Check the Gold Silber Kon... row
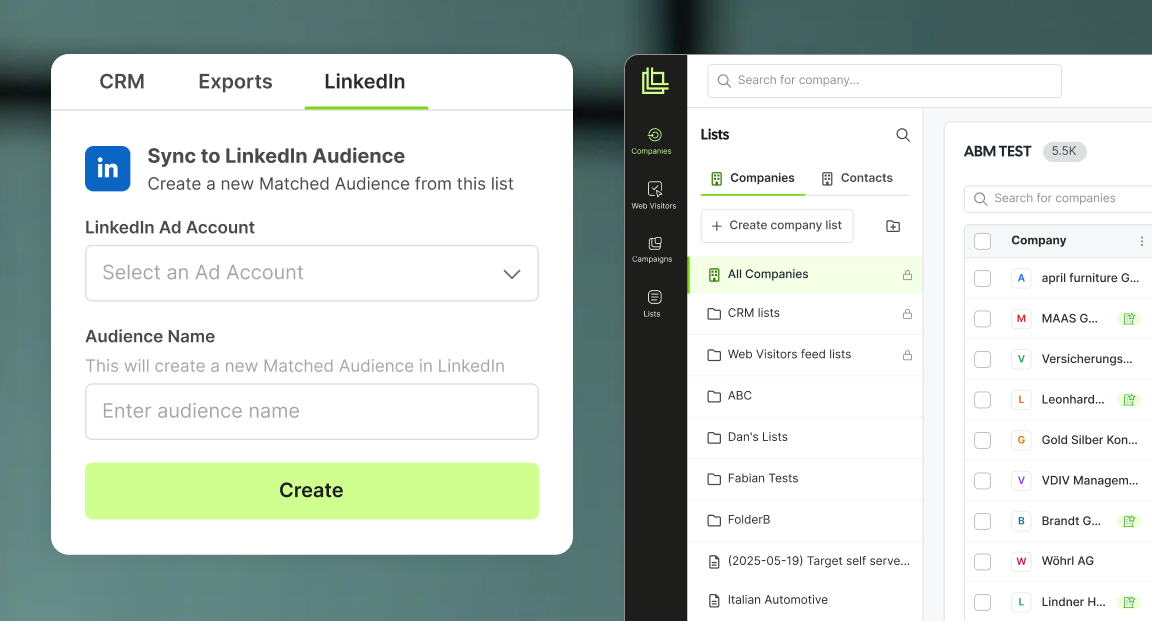 pos(982,440)
